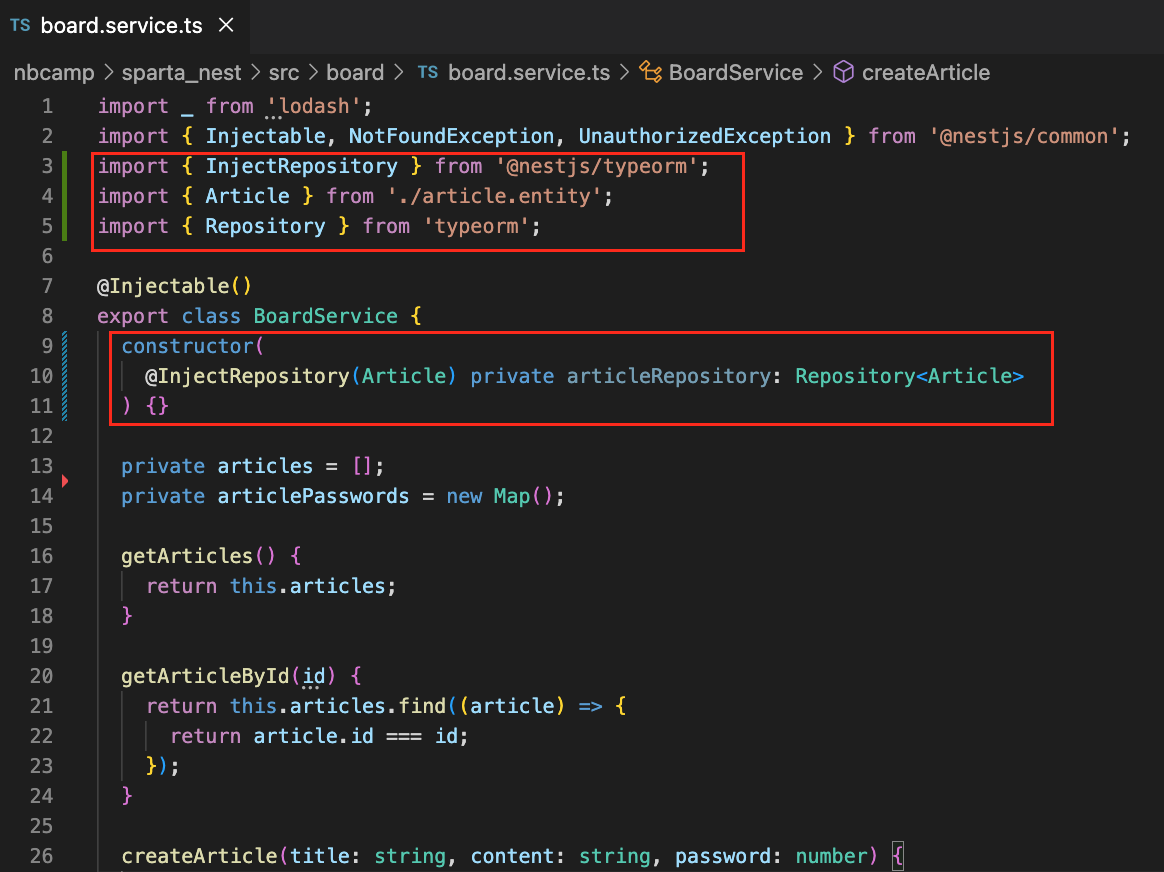Open the src breadcrumb dropdown

coord(285,72)
